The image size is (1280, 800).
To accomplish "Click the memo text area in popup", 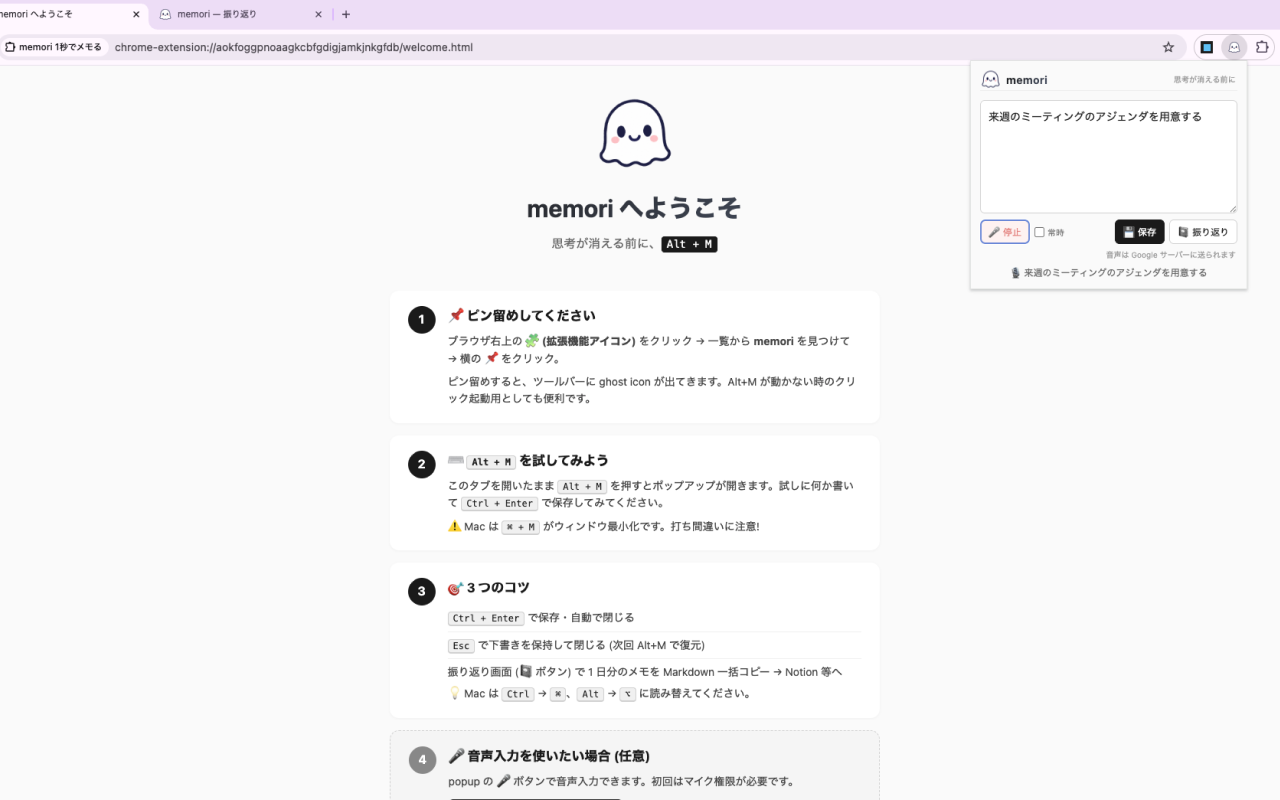I will coord(1108,156).
